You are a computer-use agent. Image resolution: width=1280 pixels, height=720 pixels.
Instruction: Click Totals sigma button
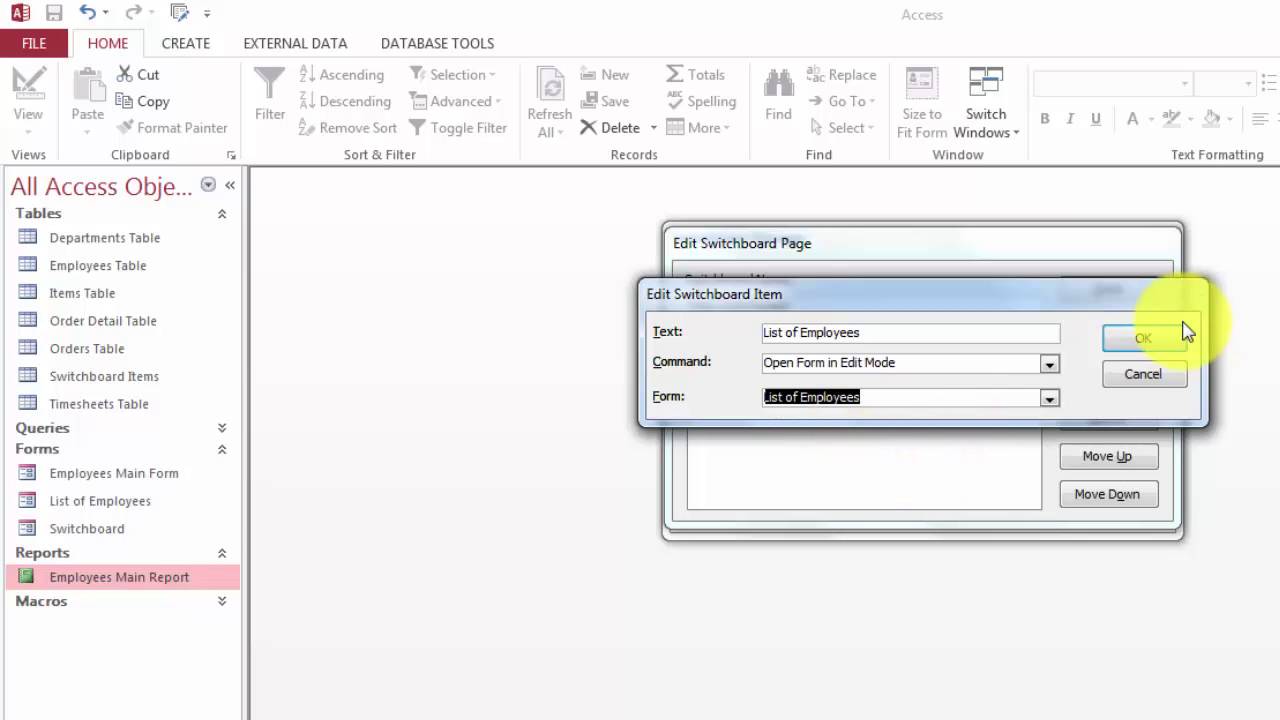(x=695, y=74)
